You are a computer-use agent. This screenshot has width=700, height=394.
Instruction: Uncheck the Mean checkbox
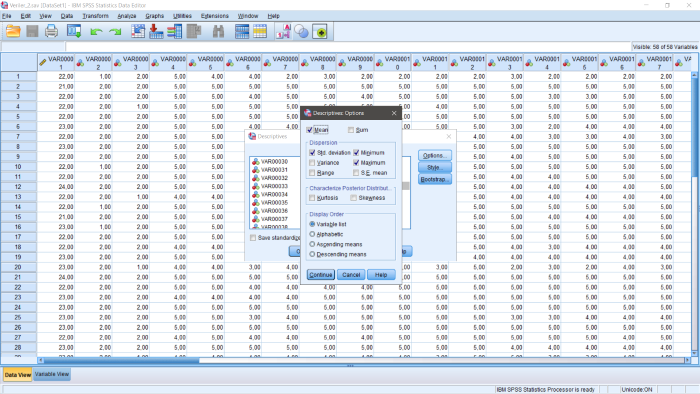click(x=309, y=130)
